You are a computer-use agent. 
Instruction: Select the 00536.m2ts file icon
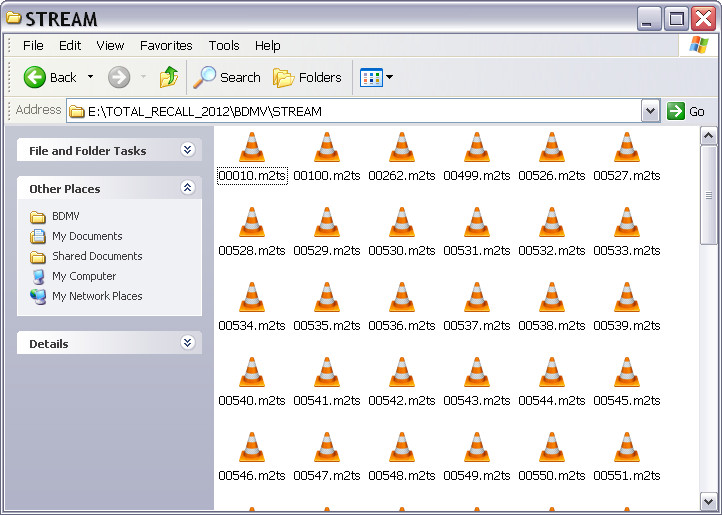pos(402,298)
